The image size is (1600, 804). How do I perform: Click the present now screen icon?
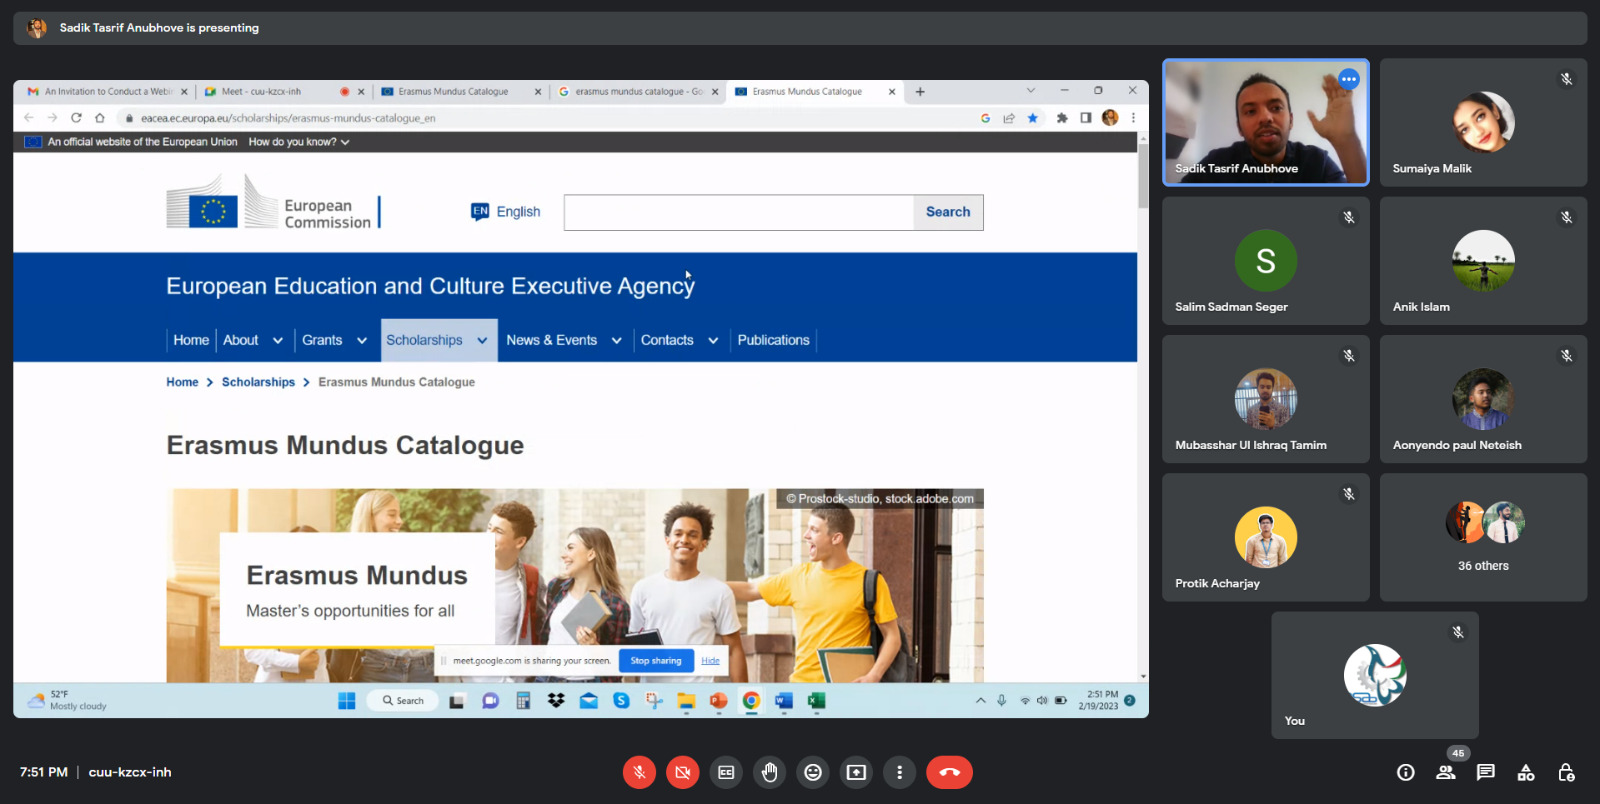[856, 772]
